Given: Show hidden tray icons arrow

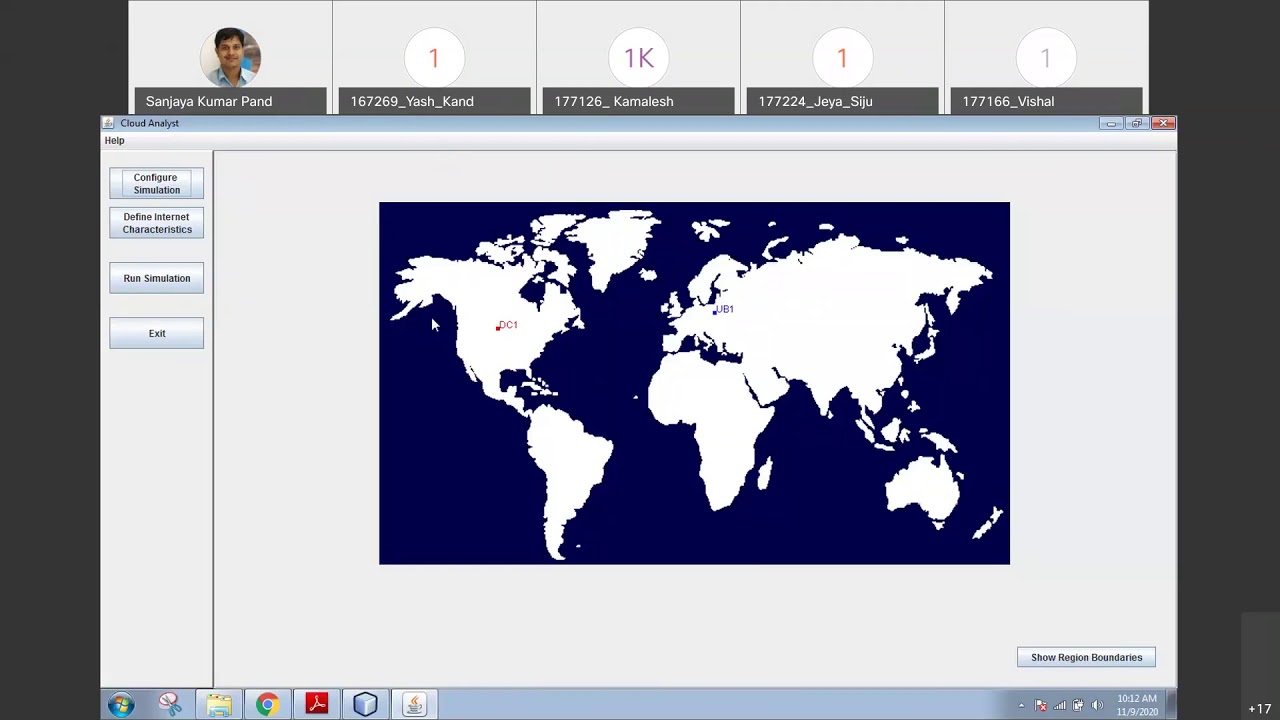Looking at the screenshot, I should pyautogui.click(x=1021, y=706).
